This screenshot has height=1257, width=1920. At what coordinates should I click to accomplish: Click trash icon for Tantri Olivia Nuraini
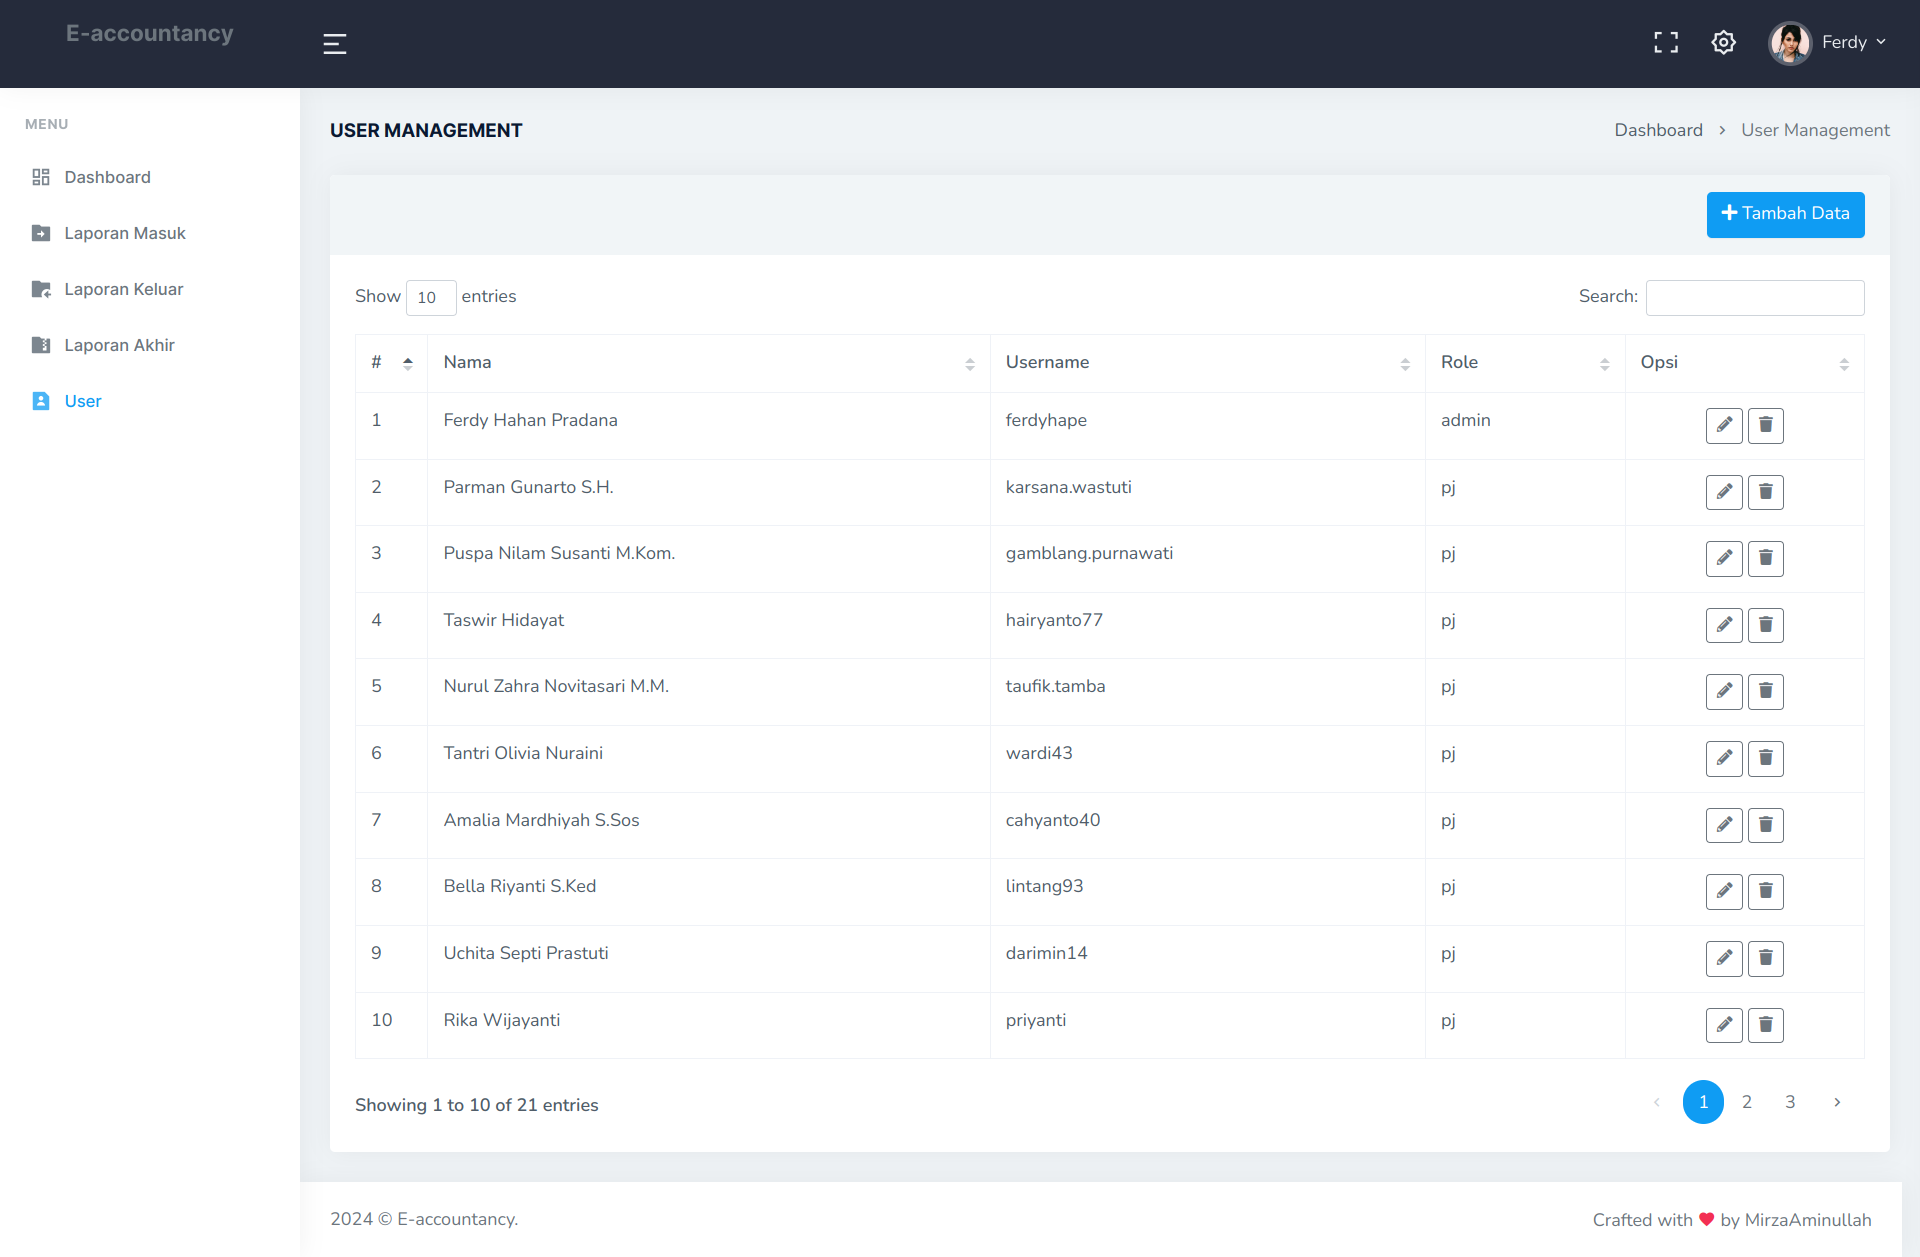pos(1766,758)
